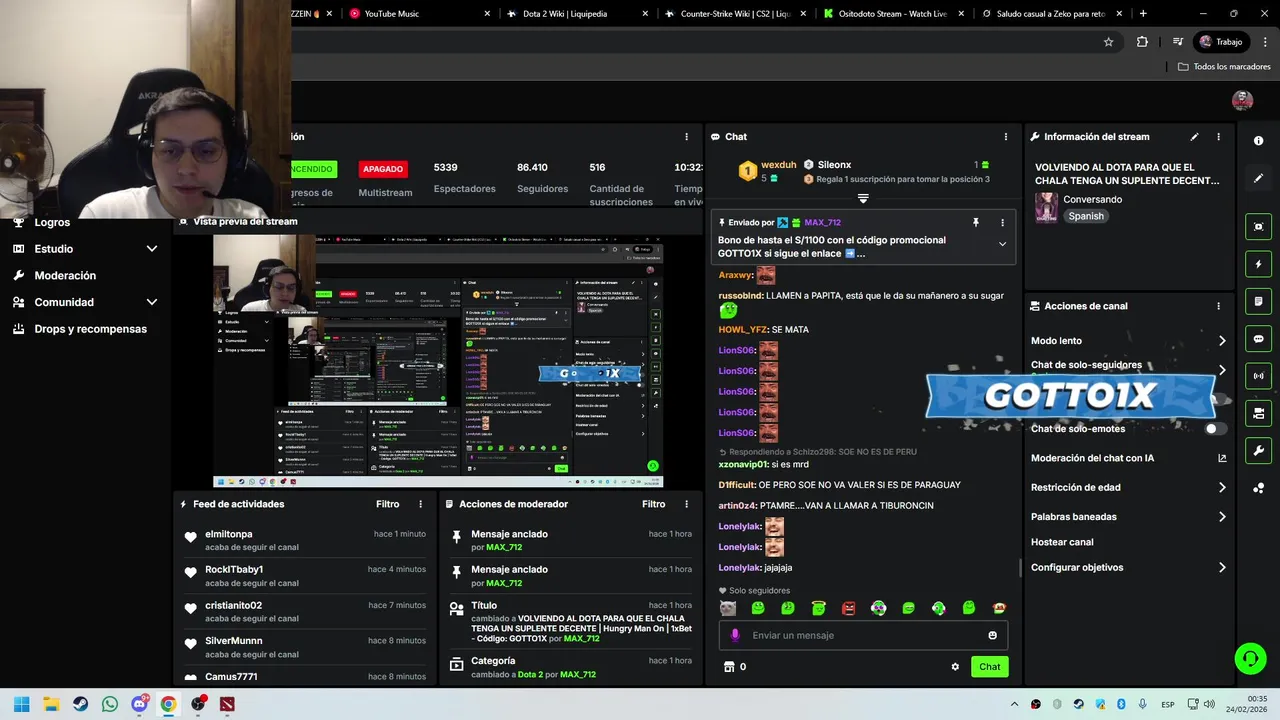Viewport: 1280px width, 720px height.
Task: Click the screen capture focus sidebar icon
Action: [1258, 227]
